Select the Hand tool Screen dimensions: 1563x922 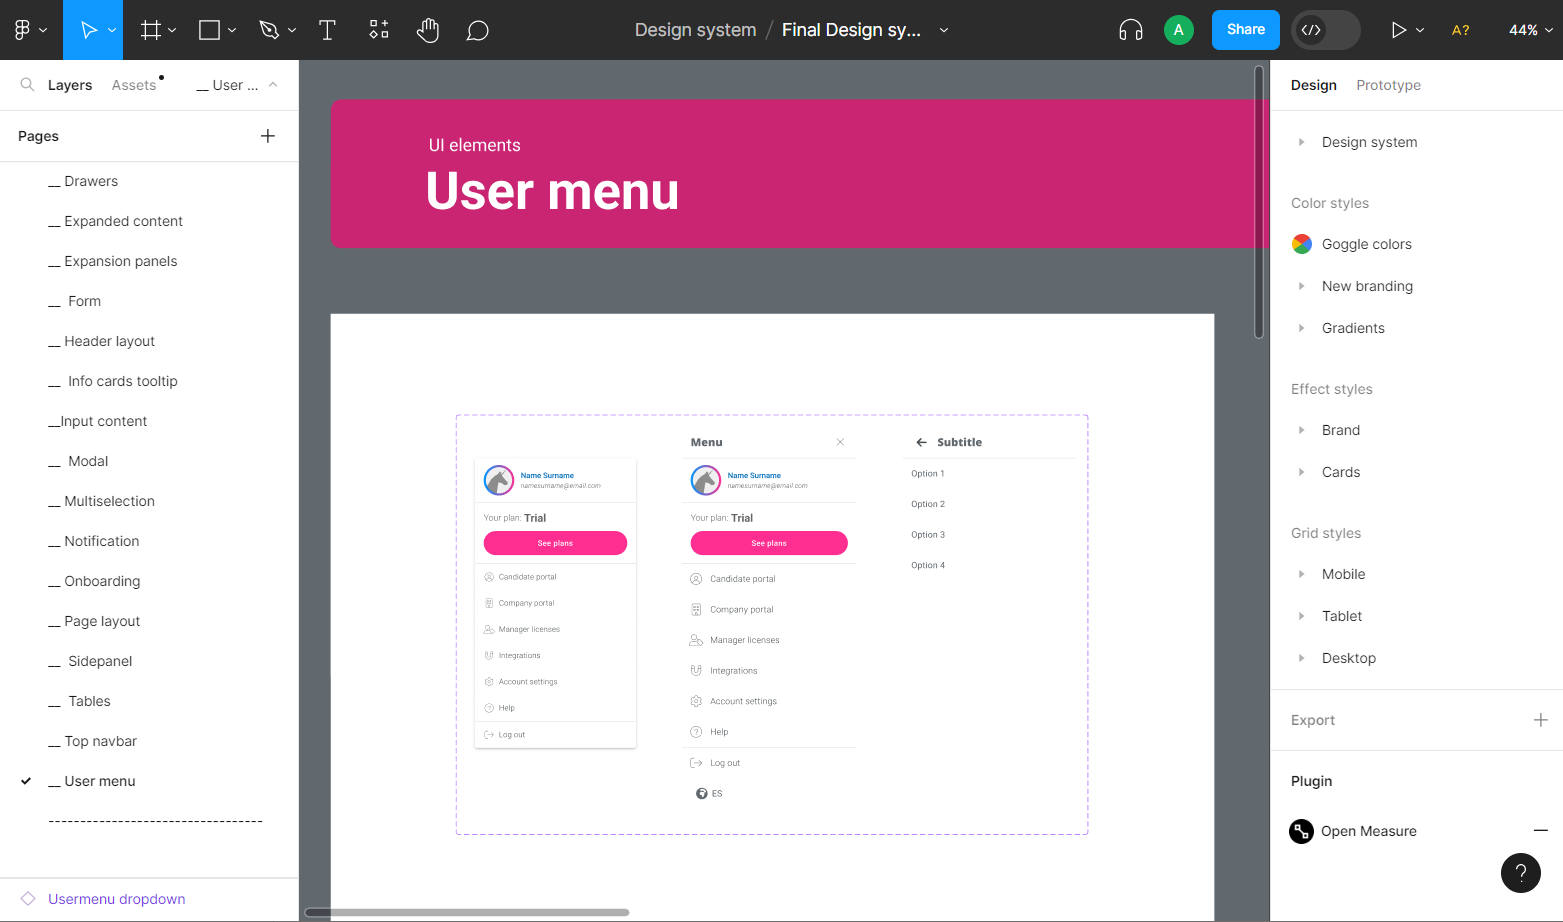428,30
